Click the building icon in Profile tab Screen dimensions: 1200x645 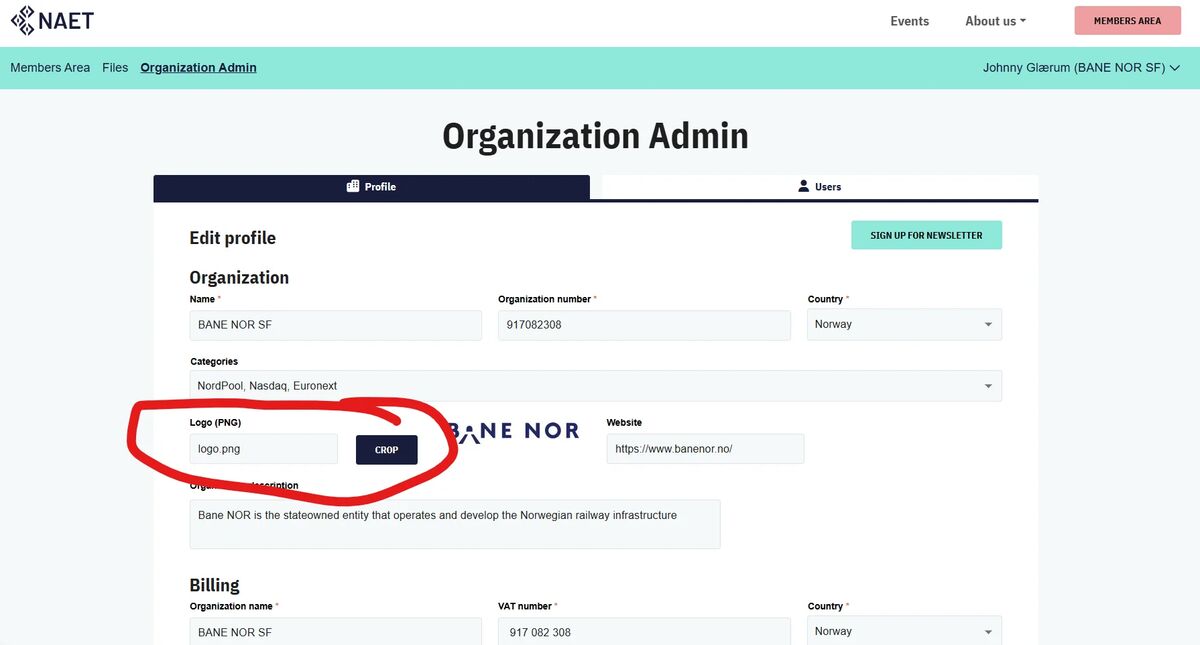click(353, 187)
